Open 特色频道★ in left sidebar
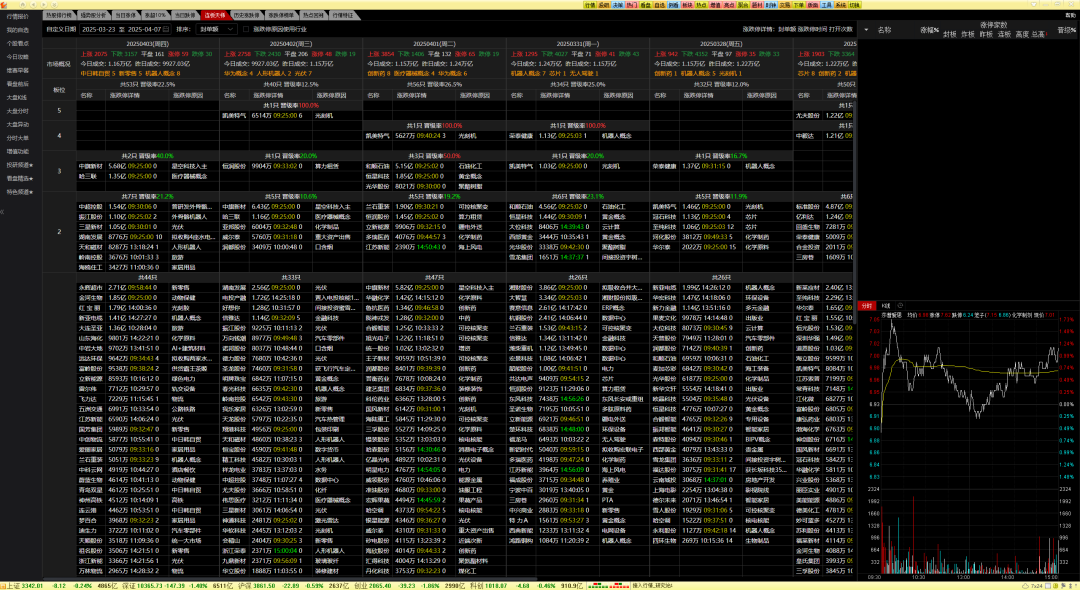 pos(20,192)
